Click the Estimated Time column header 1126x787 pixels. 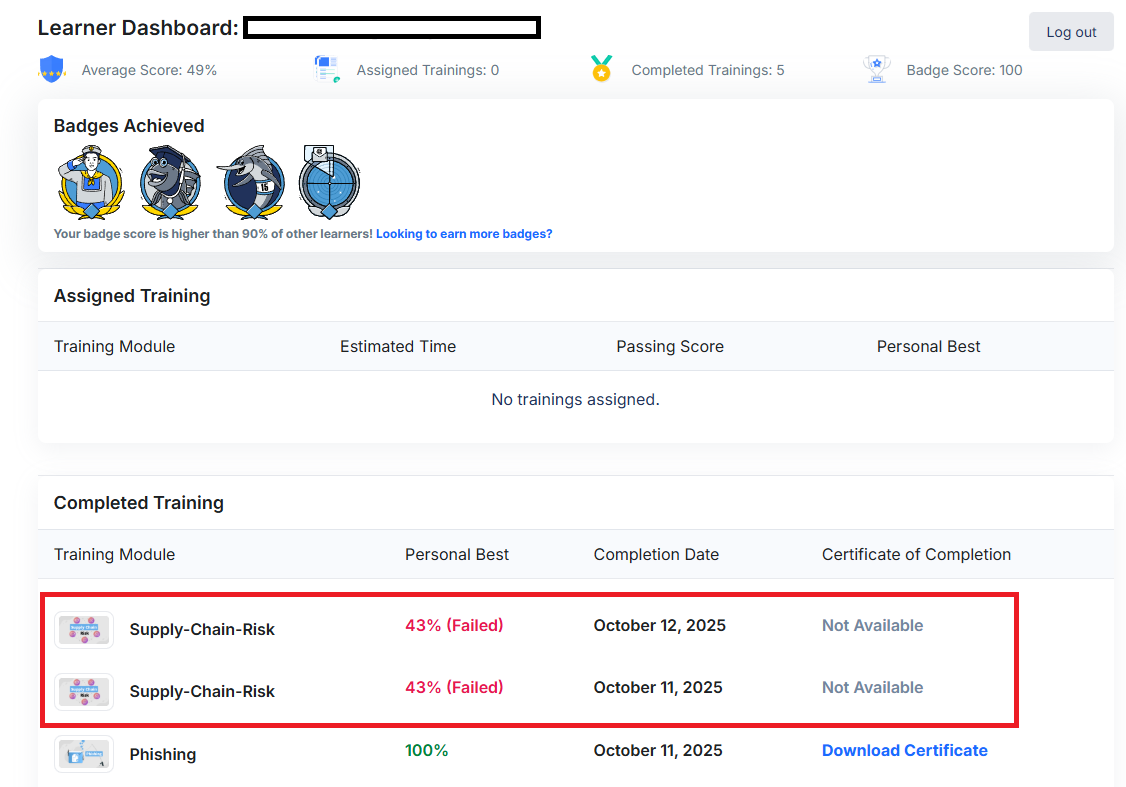pos(398,346)
